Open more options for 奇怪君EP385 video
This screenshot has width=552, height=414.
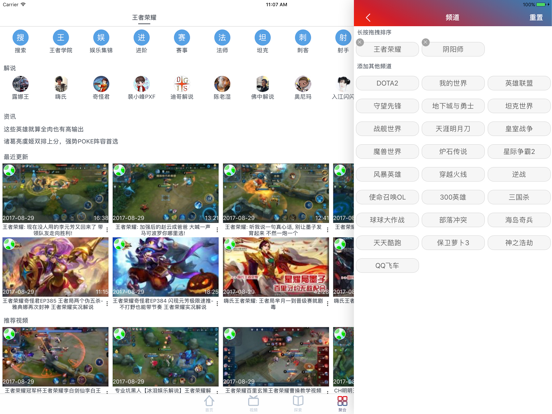coord(107,303)
